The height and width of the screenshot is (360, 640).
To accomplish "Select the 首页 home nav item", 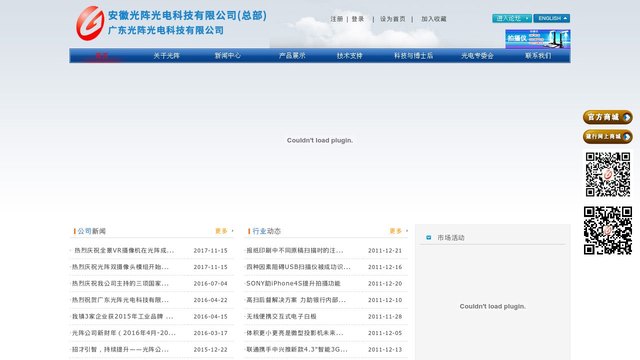I will (101, 56).
